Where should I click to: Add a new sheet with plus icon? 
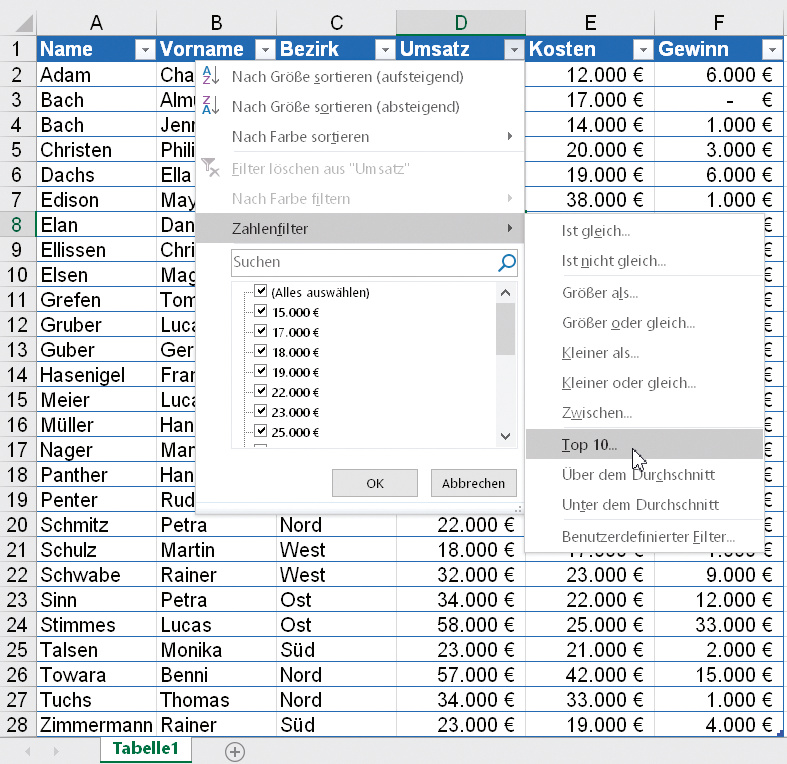click(235, 751)
